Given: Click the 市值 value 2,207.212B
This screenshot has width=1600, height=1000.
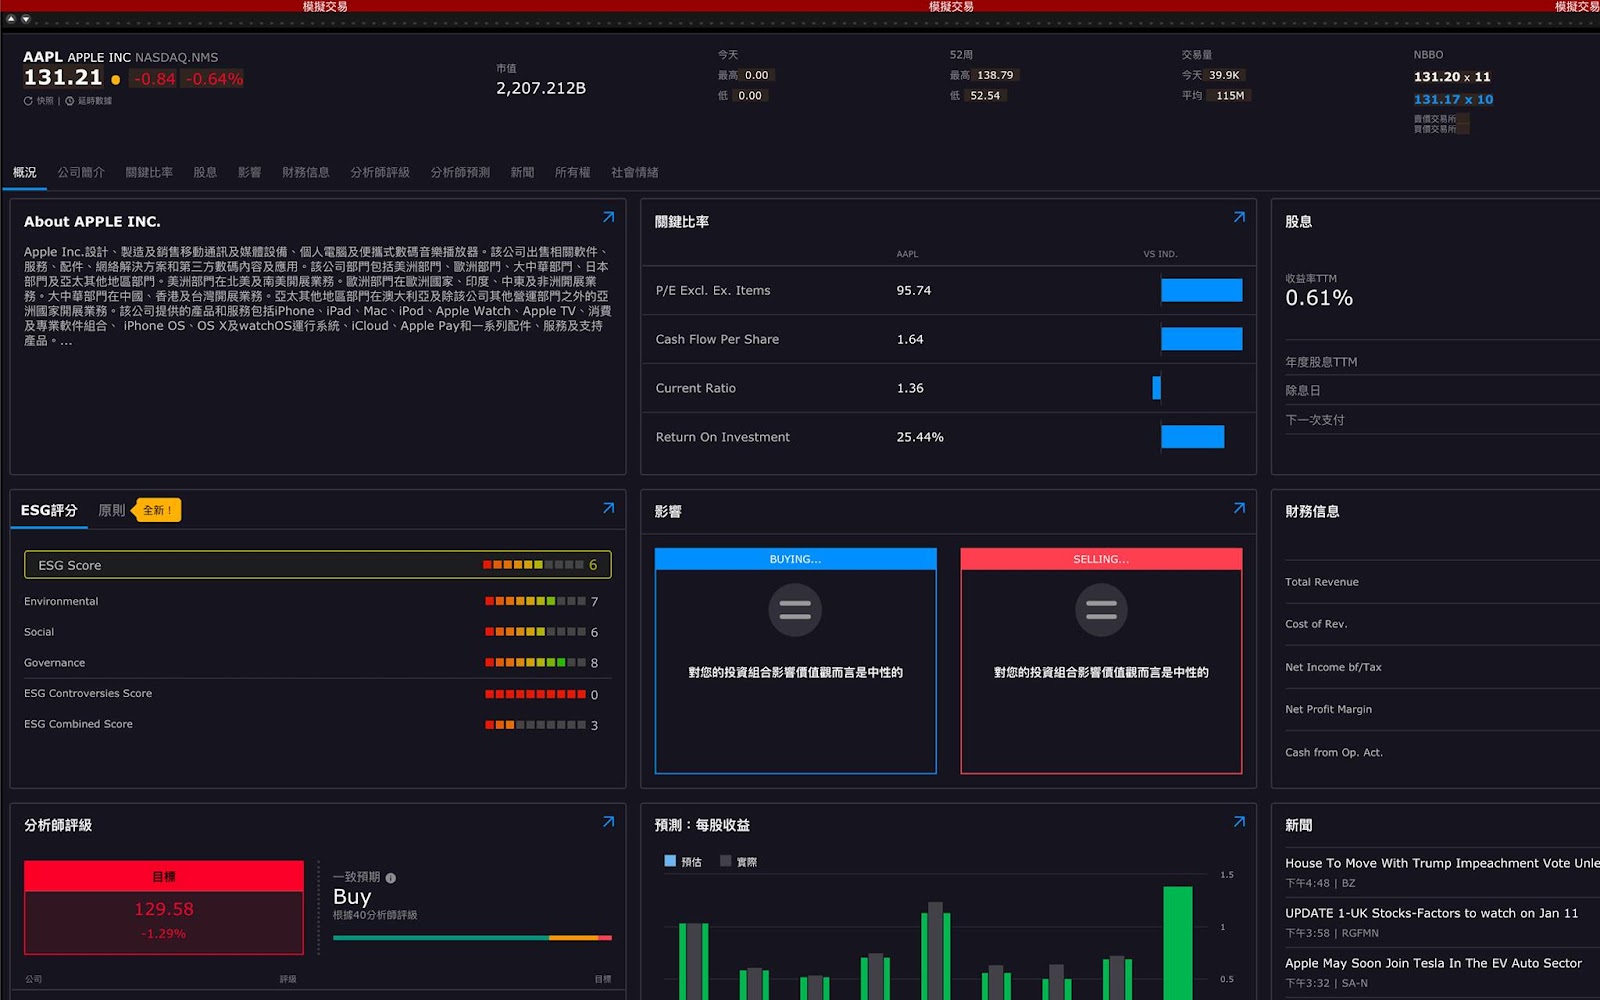Looking at the screenshot, I should point(541,88).
